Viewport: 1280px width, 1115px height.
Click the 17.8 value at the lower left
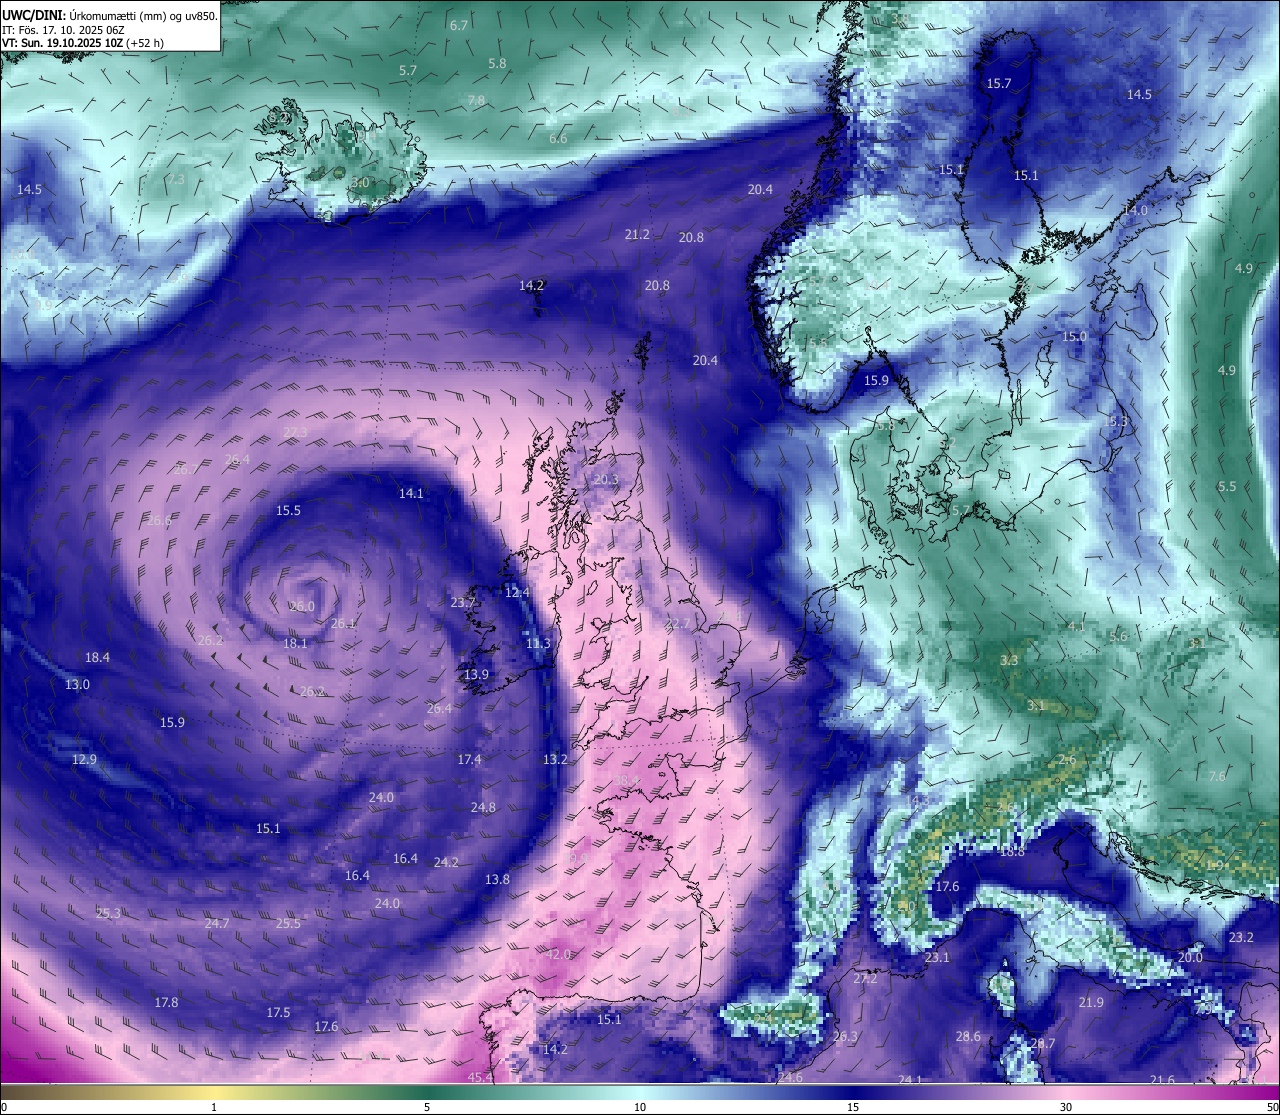point(166,1003)
